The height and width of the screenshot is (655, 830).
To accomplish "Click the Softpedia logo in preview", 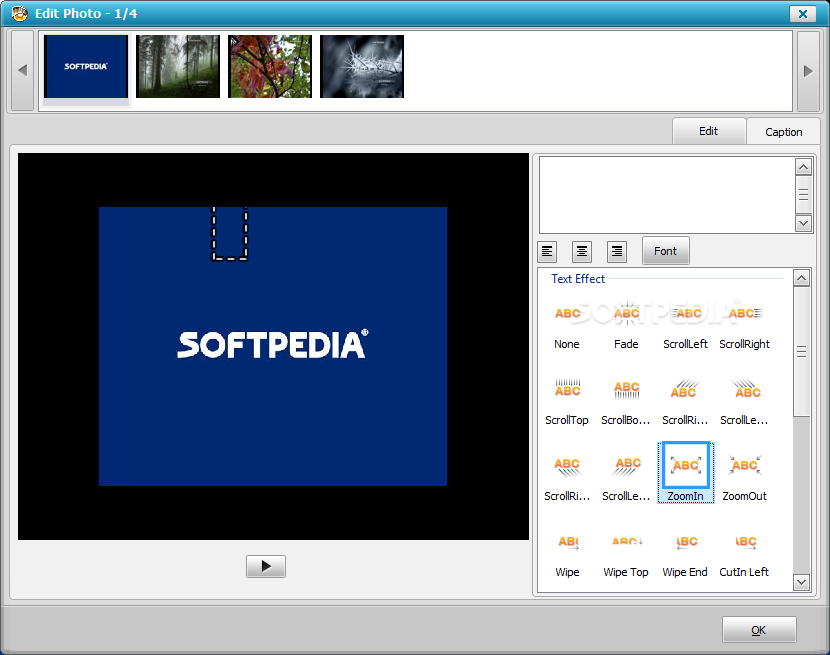I will click(273, 344).
